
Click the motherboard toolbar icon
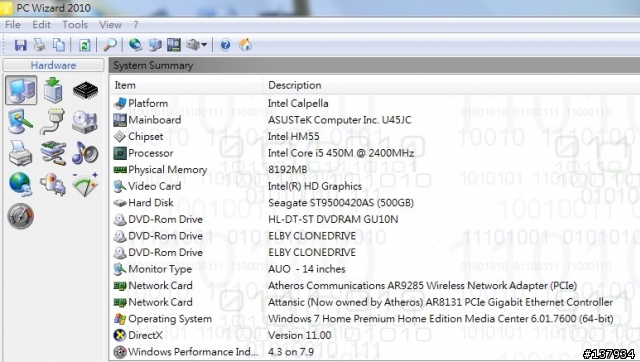coord(174,45)
